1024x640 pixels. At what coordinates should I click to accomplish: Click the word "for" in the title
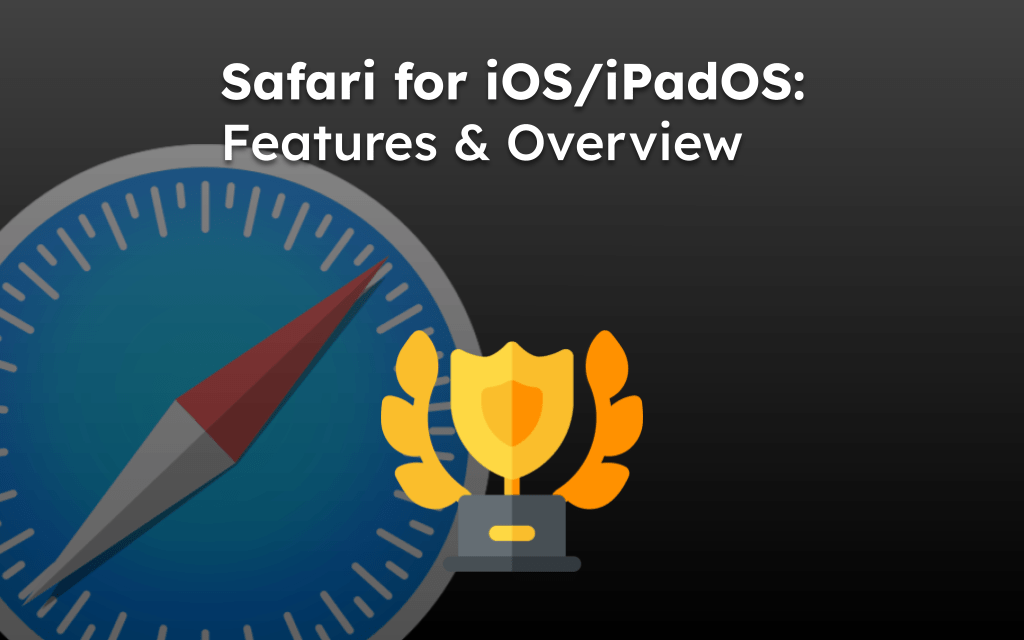coord(430,82)
